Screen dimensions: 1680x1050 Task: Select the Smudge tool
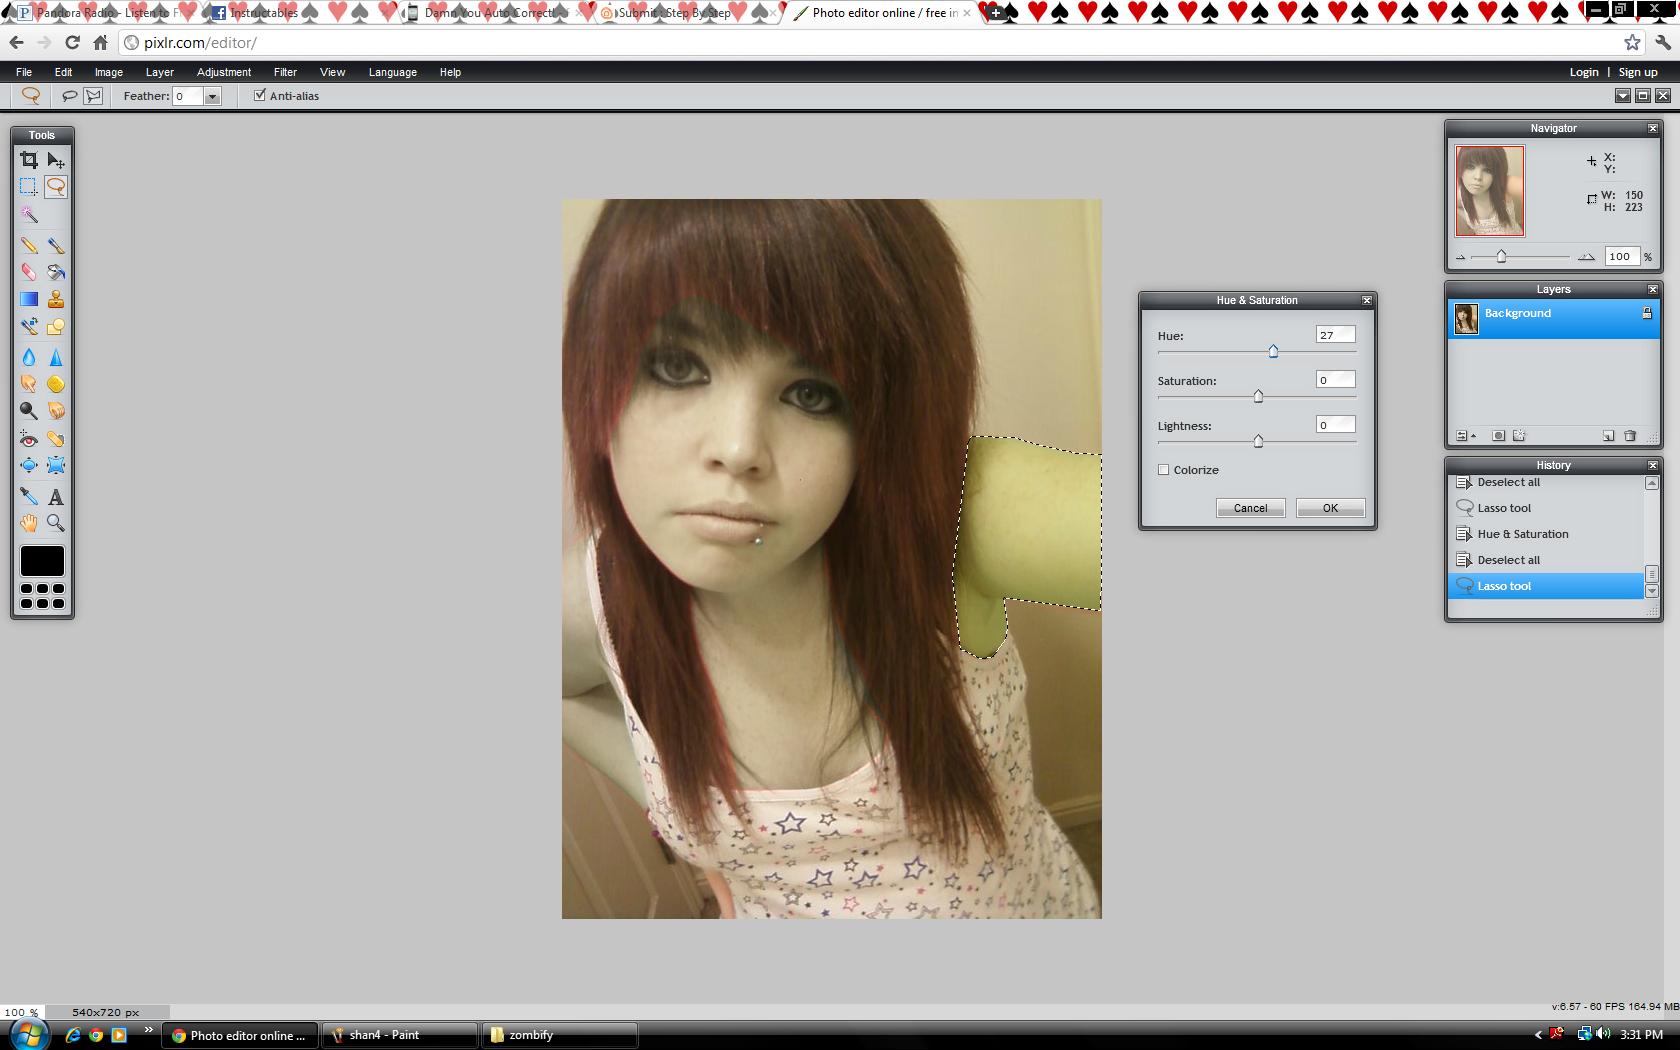(29, 384)
